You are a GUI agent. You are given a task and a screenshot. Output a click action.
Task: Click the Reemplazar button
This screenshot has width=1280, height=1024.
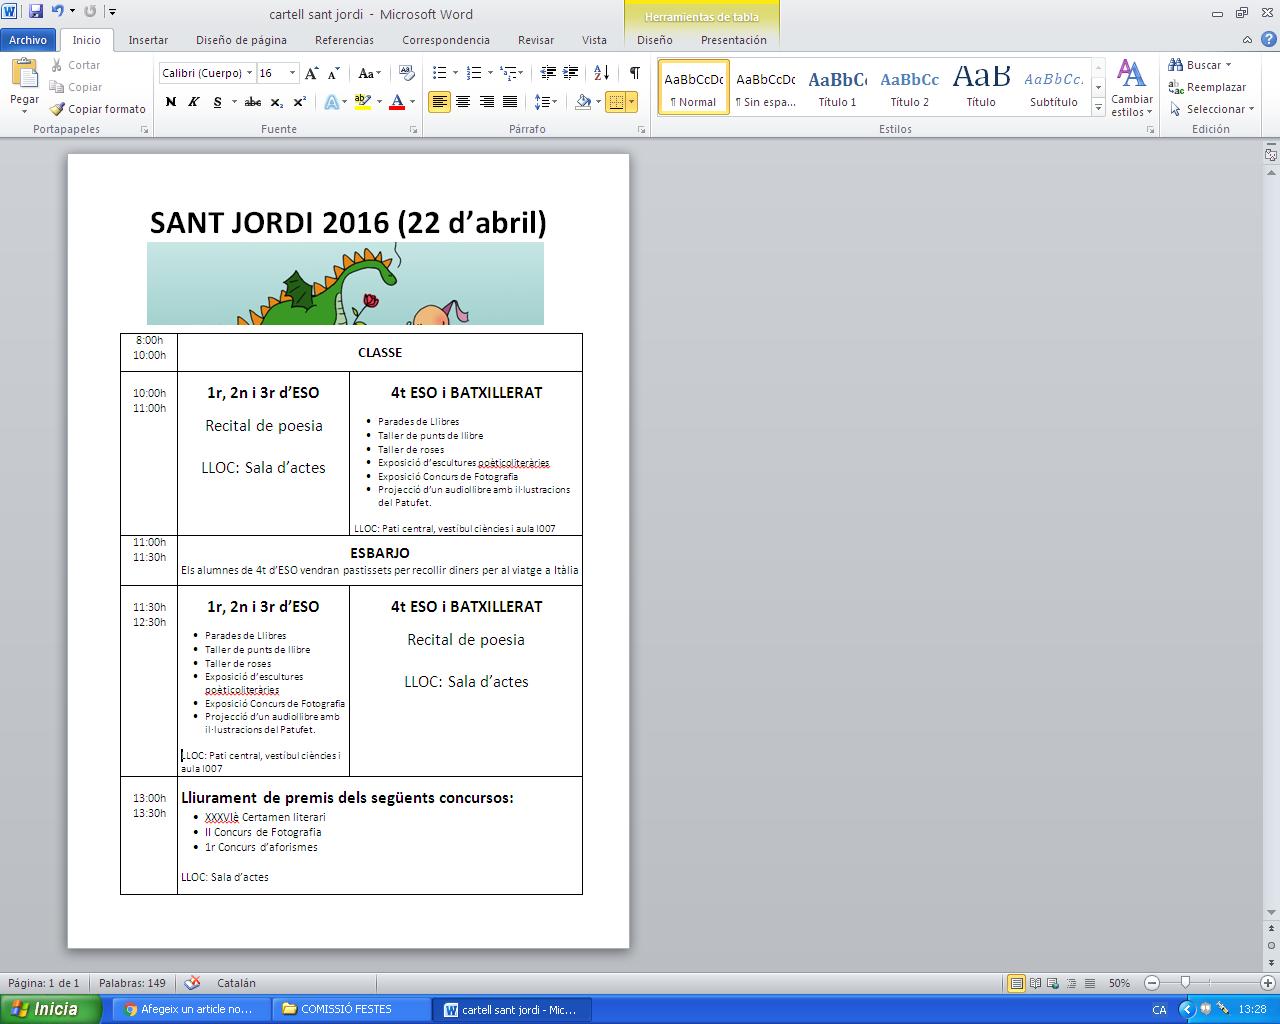(x=1208, y=87)
